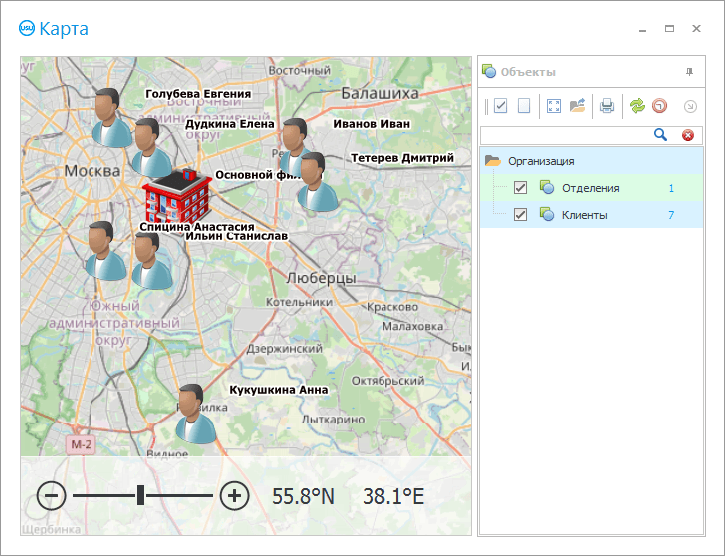Screen dimensions: 725x556
Task: Close the Карта window
Action: (696, 29)
